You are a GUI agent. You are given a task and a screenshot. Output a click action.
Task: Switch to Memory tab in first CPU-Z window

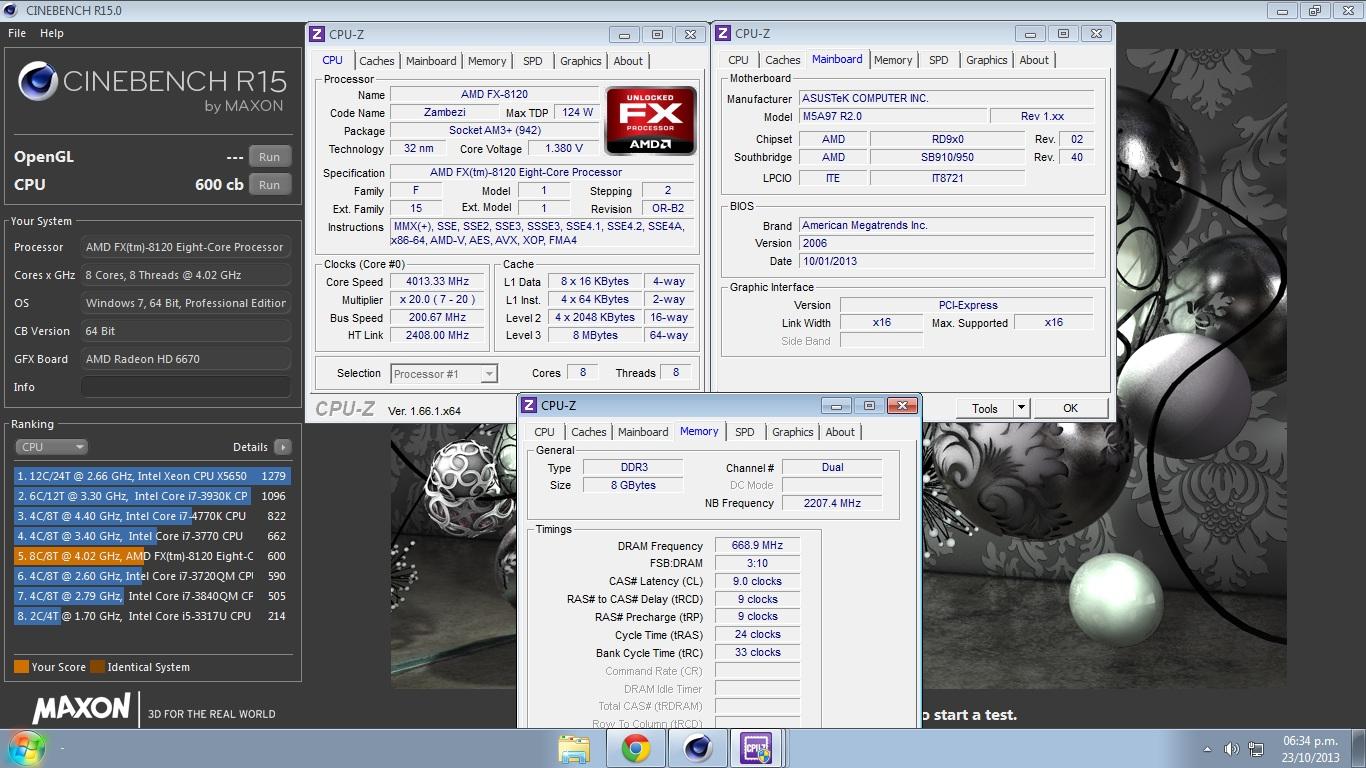pos(487,61)
